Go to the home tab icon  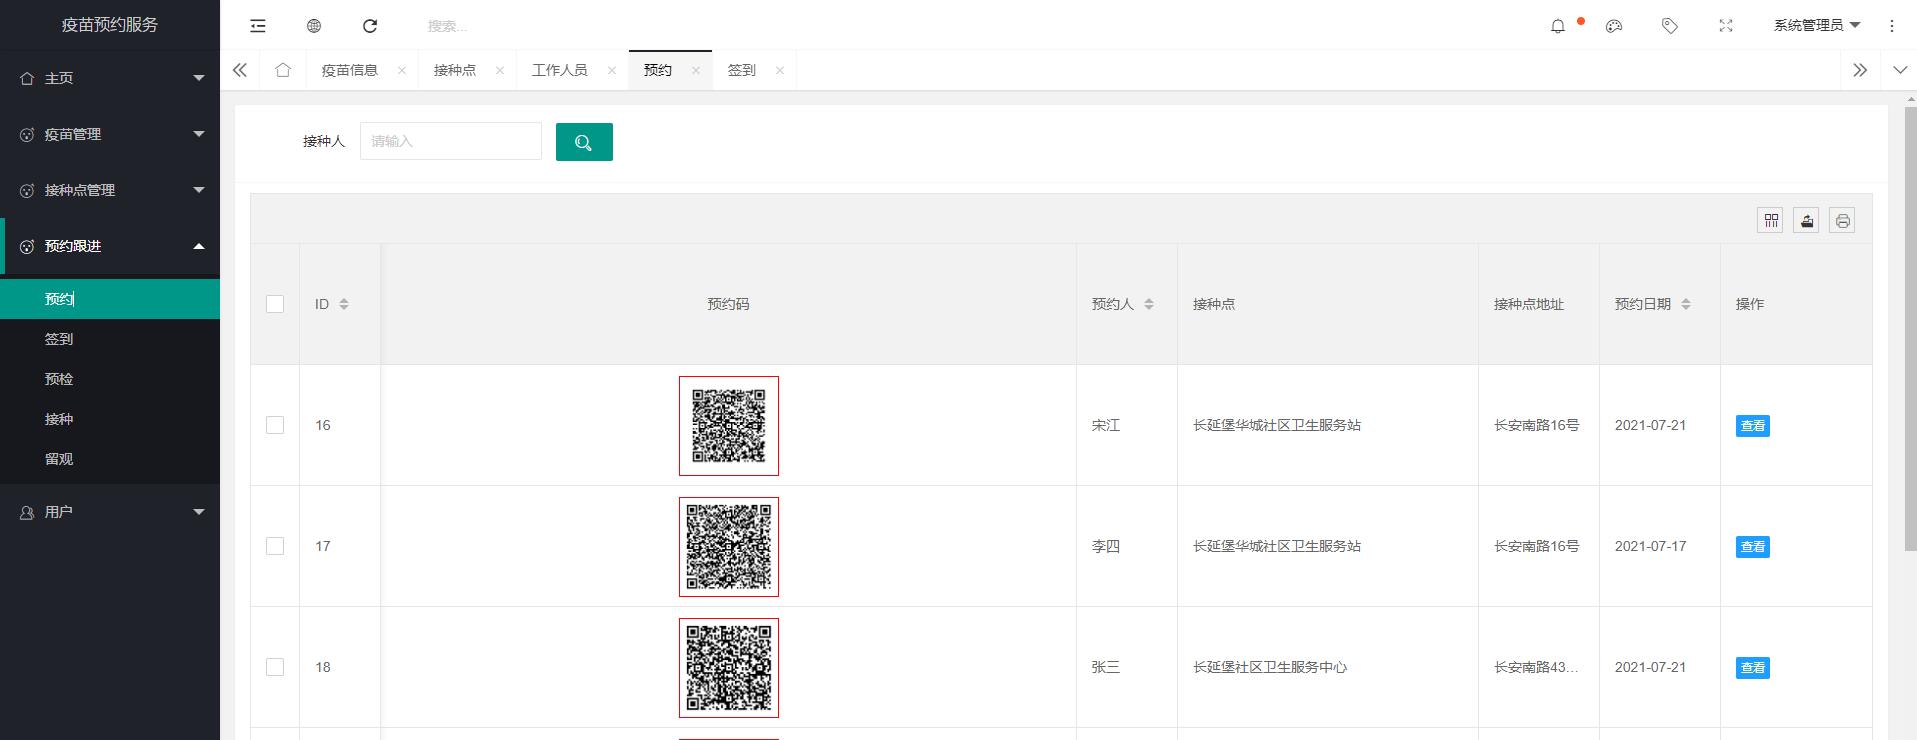[x=283, y=70]
